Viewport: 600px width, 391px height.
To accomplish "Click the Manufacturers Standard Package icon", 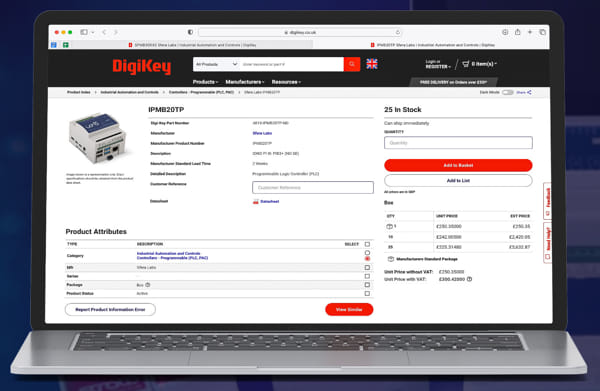I will click(391, 259).
